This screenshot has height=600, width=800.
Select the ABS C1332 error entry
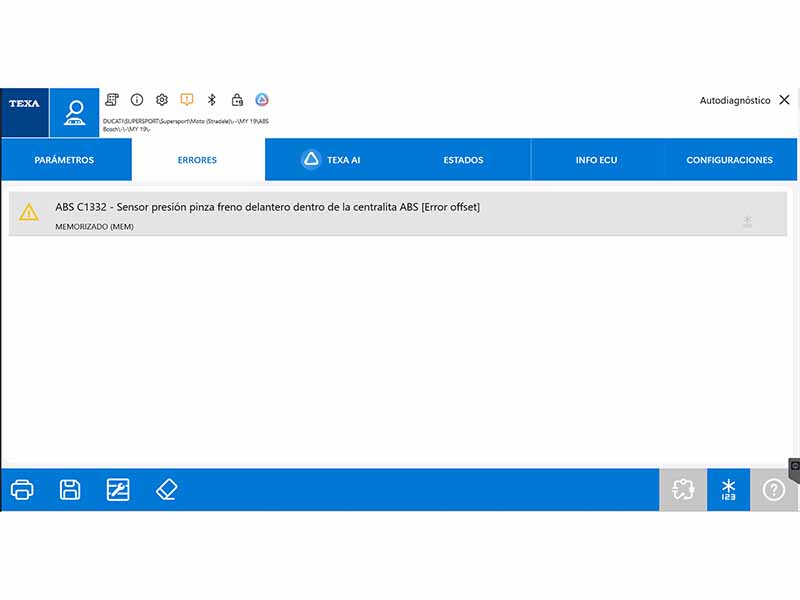(x=398, y=214)
